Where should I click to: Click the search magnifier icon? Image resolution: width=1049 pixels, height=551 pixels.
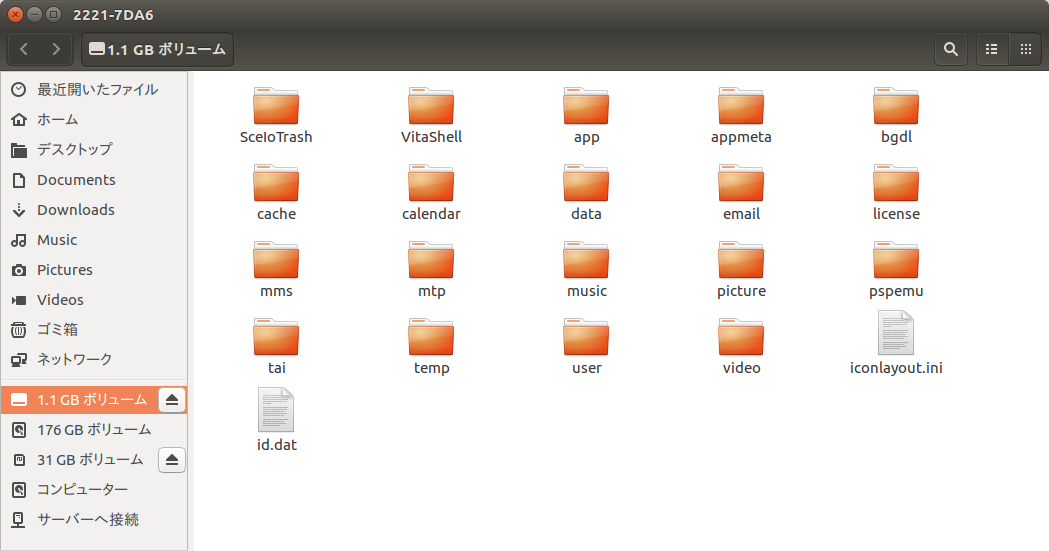tap(950, 49)
